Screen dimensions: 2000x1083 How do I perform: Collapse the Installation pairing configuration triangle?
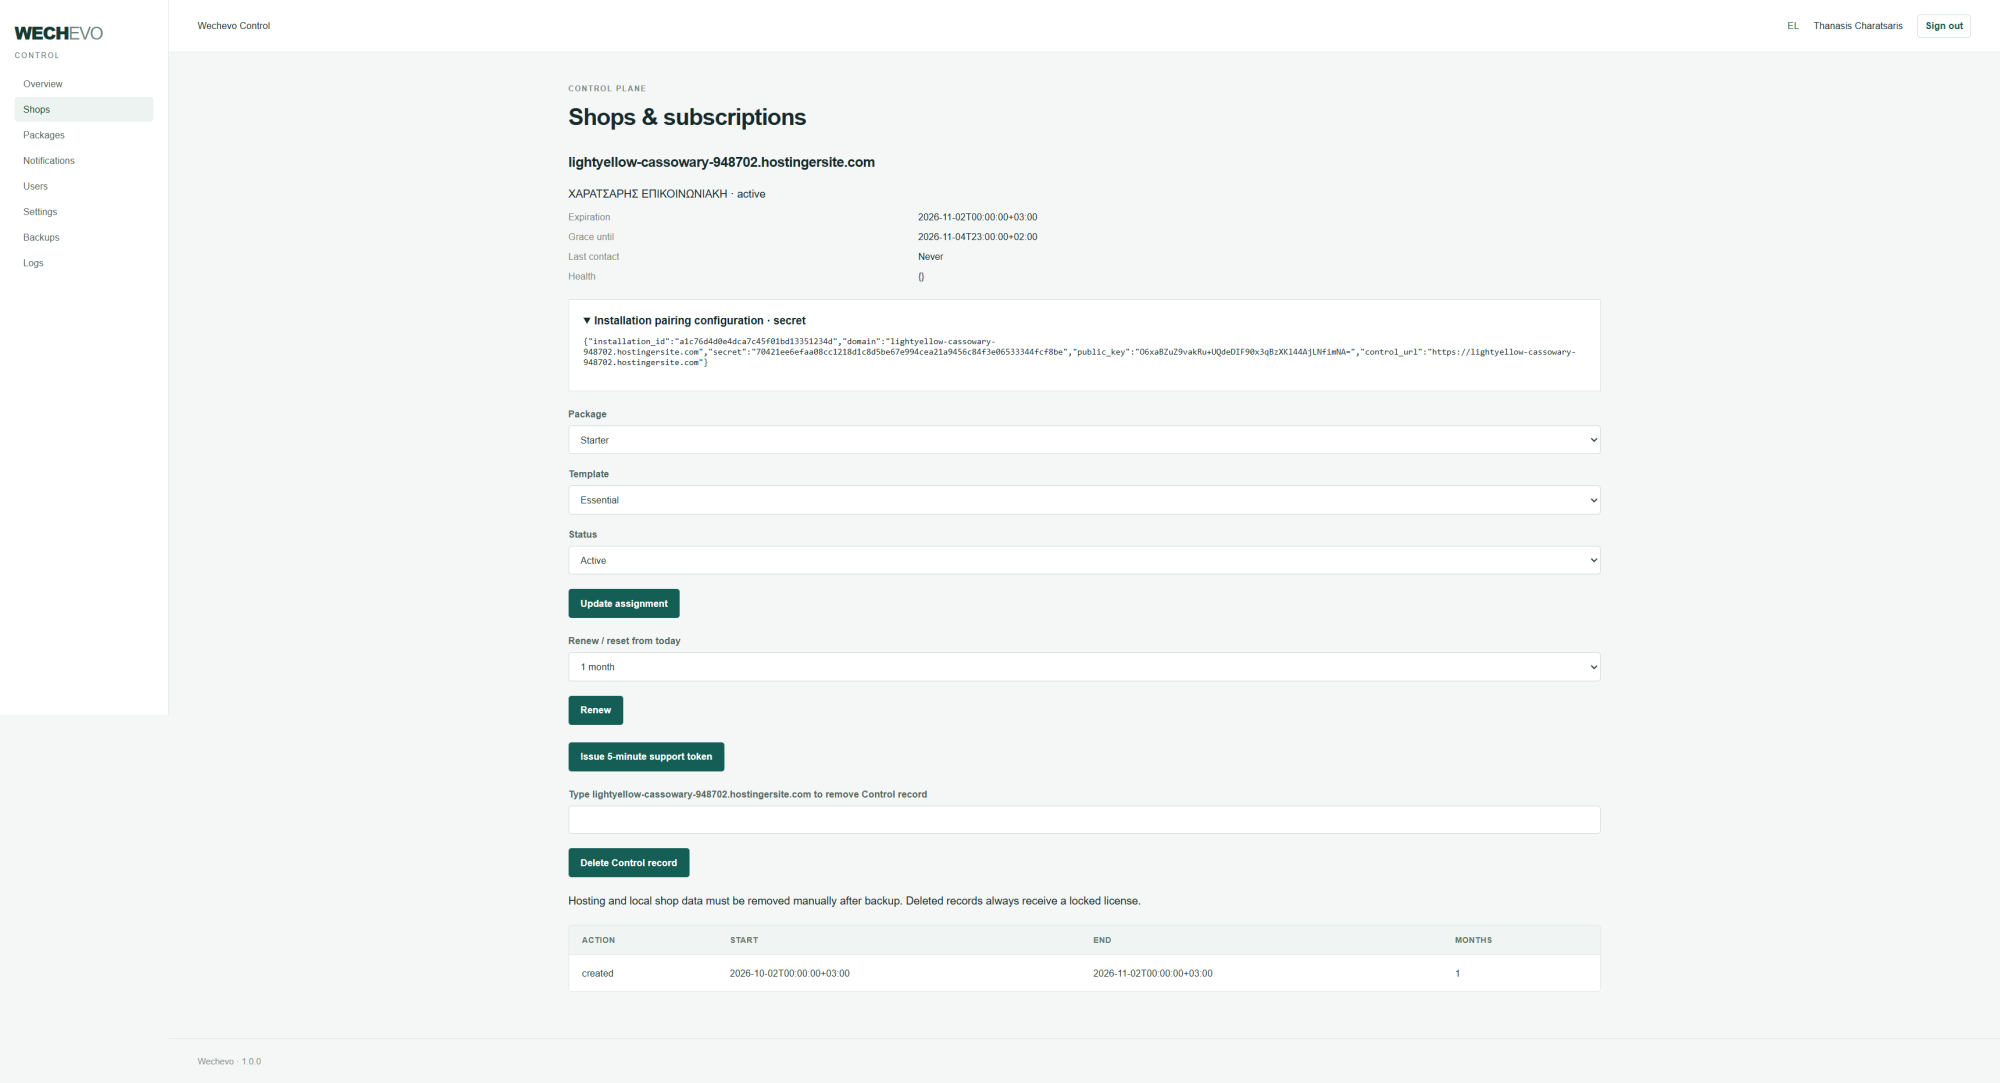[x=587, y=321]
